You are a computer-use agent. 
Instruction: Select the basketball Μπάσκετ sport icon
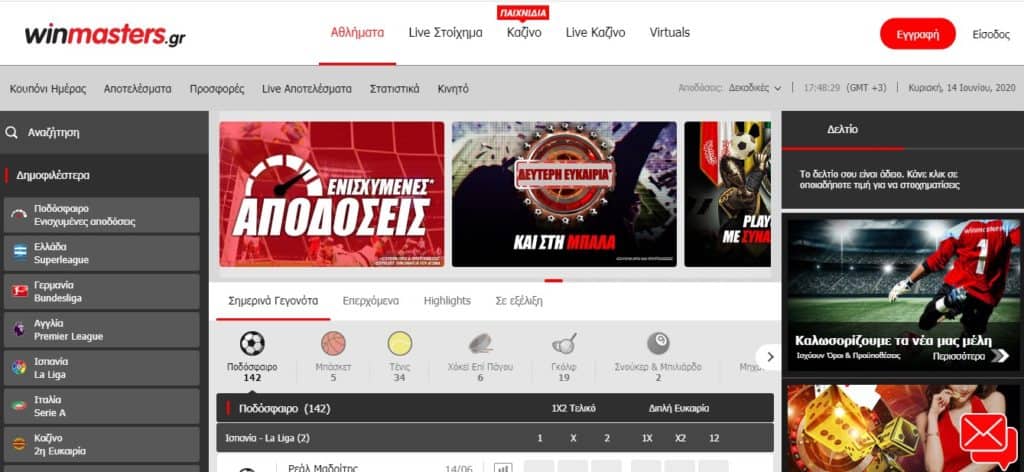(x=333, y=343)
